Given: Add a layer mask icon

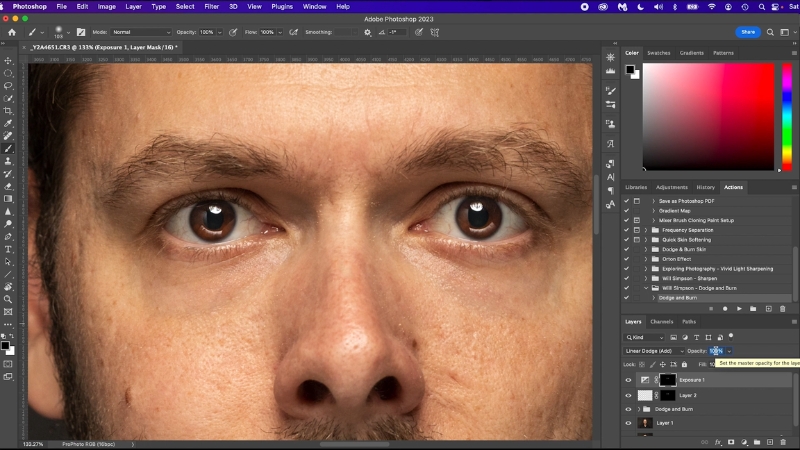Looking at the screenshot, I should tap(731, 442).
